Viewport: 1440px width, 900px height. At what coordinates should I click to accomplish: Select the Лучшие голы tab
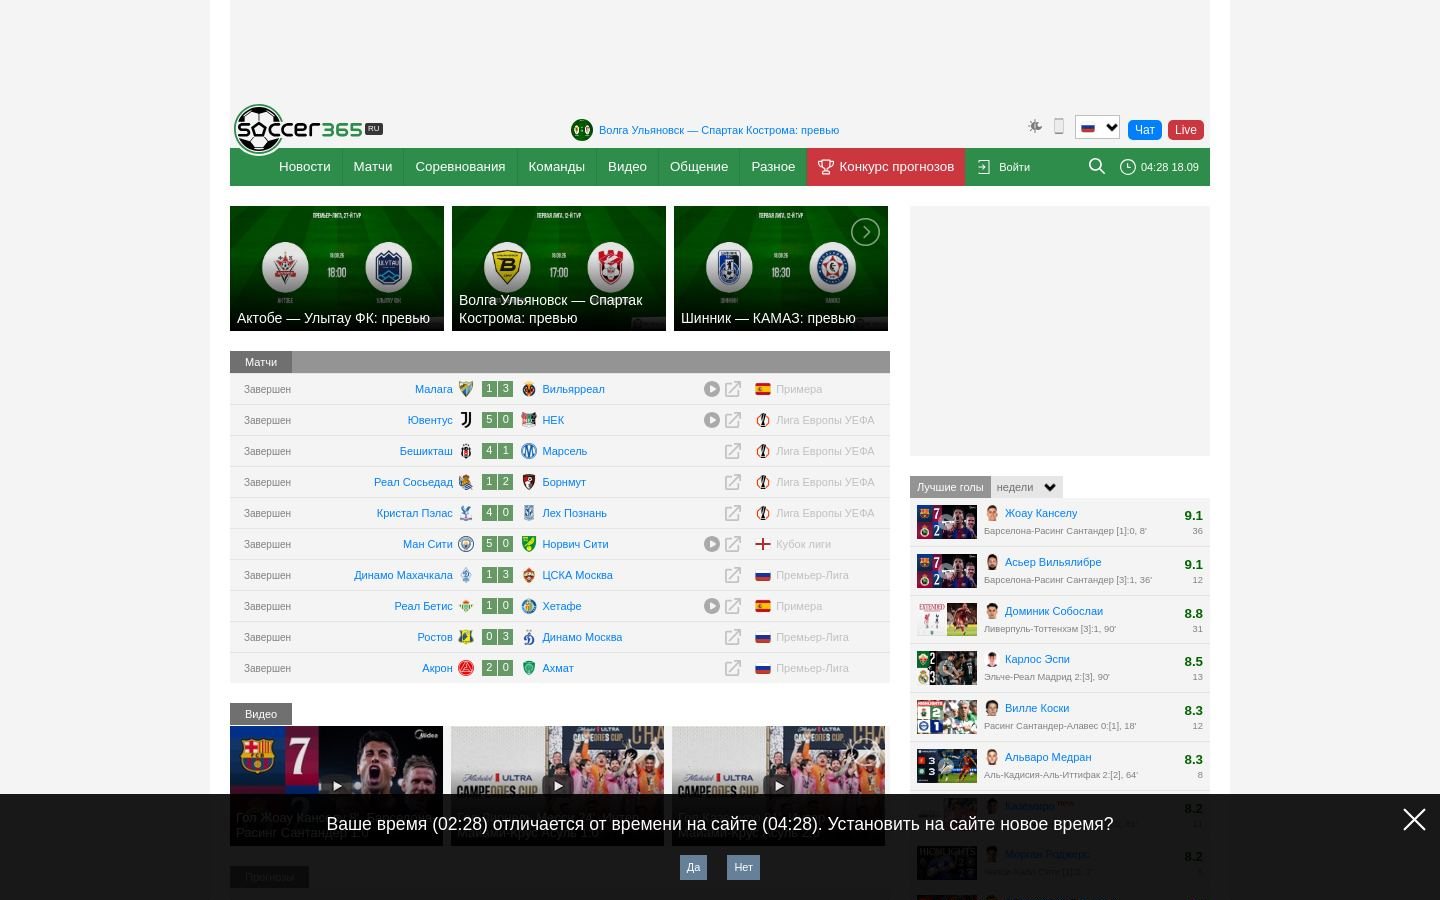click(x=950, y=487)
